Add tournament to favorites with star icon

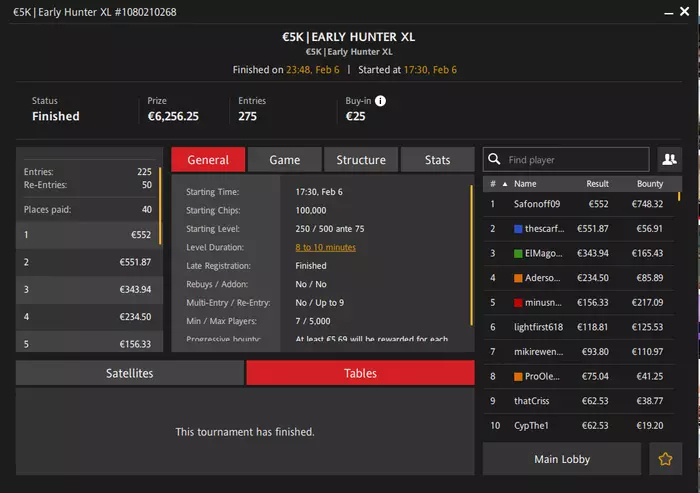pos(665,459)
